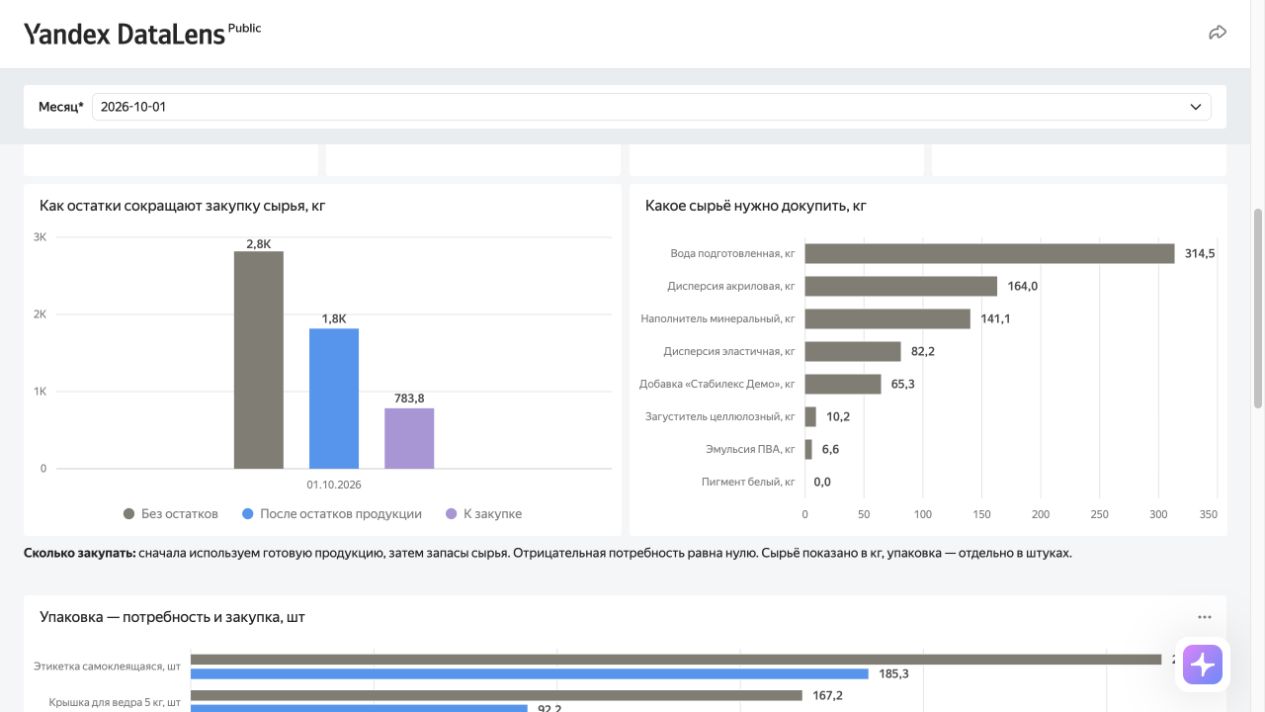Click the gray Без остатков bar 2,8K
This screenshot has width=1265, height=712.
click(x=258, y=360)
